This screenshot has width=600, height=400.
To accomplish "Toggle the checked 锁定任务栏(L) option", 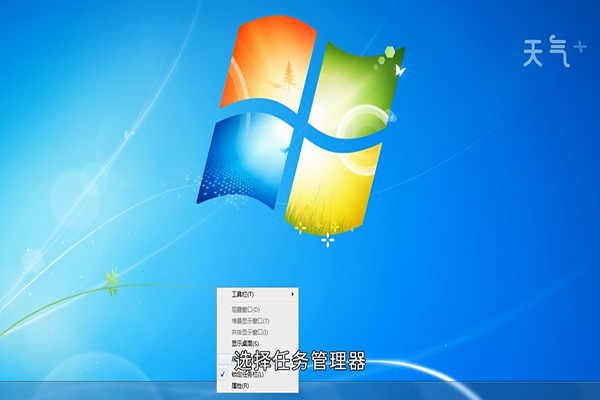I will 258,374.
